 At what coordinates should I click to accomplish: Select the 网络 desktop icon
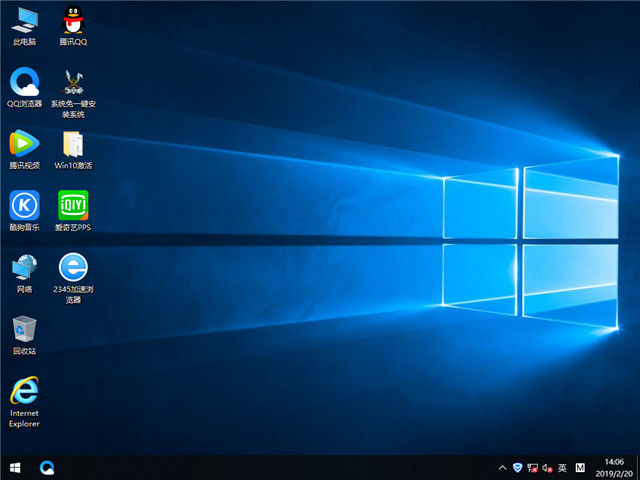tap(24, 273)
